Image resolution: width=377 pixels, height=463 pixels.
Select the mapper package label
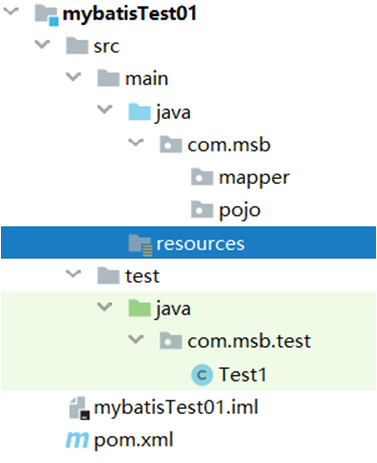pyautogui.click(x=254, y=179)
